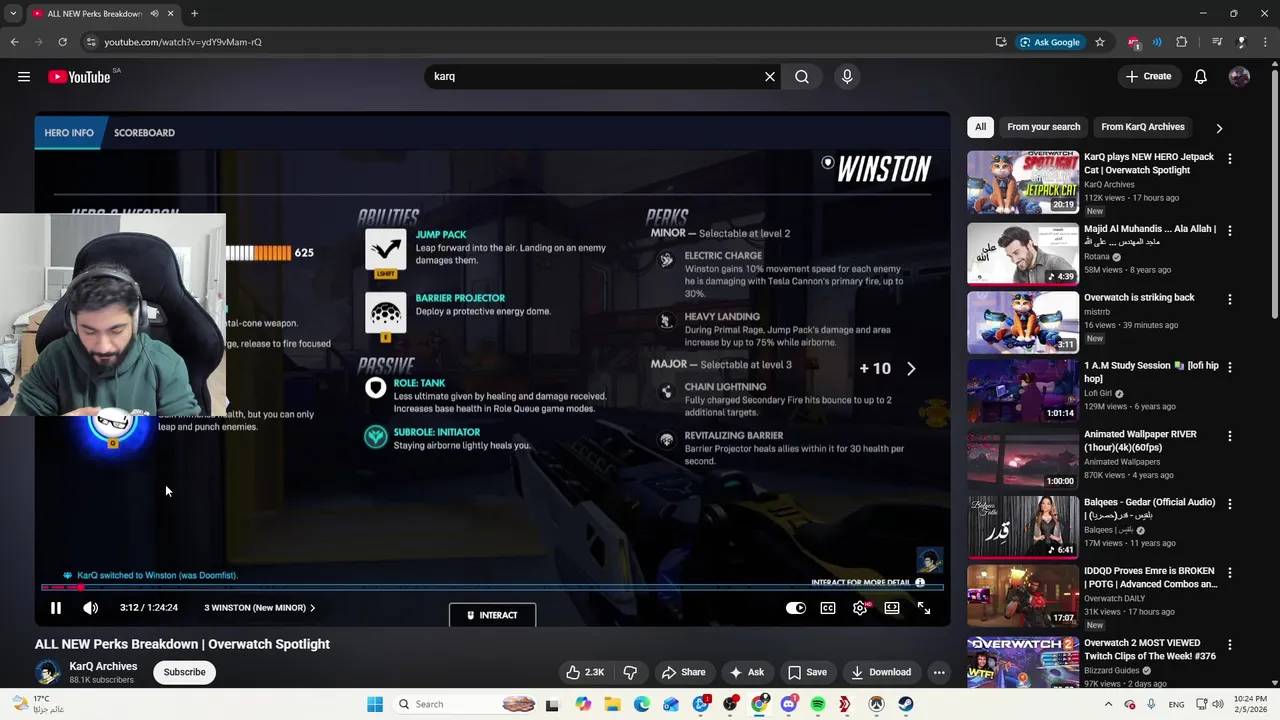
Task: Share the video
Action: click(684, 672)
